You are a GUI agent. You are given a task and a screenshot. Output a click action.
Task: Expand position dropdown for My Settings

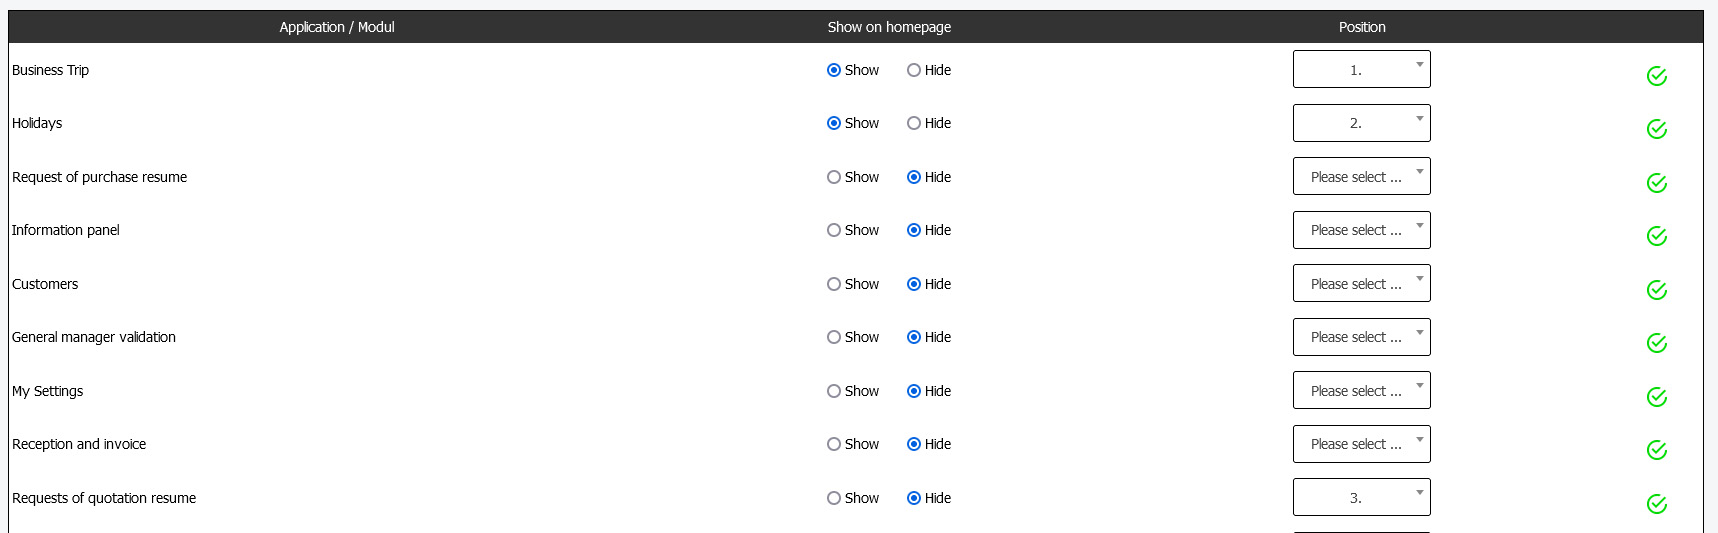pos(1361,391)
